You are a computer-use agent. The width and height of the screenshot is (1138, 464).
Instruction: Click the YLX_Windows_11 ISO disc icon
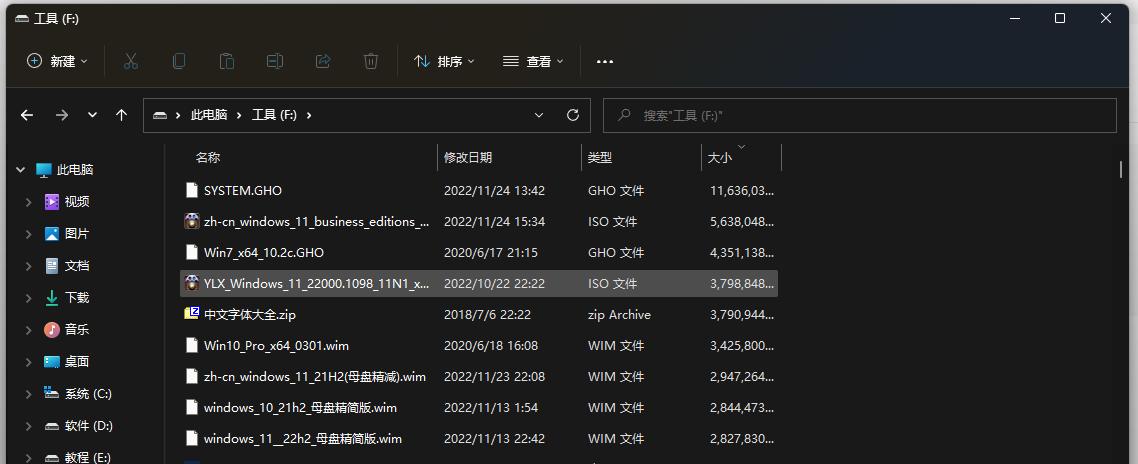pyautogui.click(x=192, y=283)
